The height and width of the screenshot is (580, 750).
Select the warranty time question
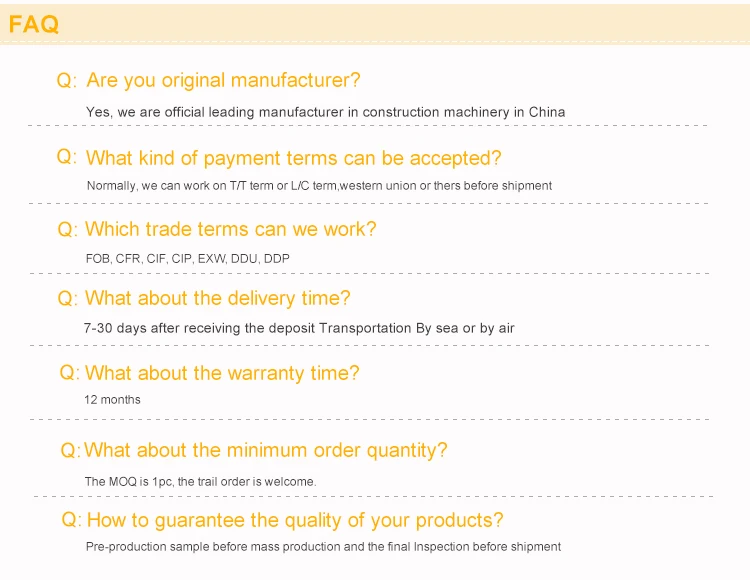point(222,373)
